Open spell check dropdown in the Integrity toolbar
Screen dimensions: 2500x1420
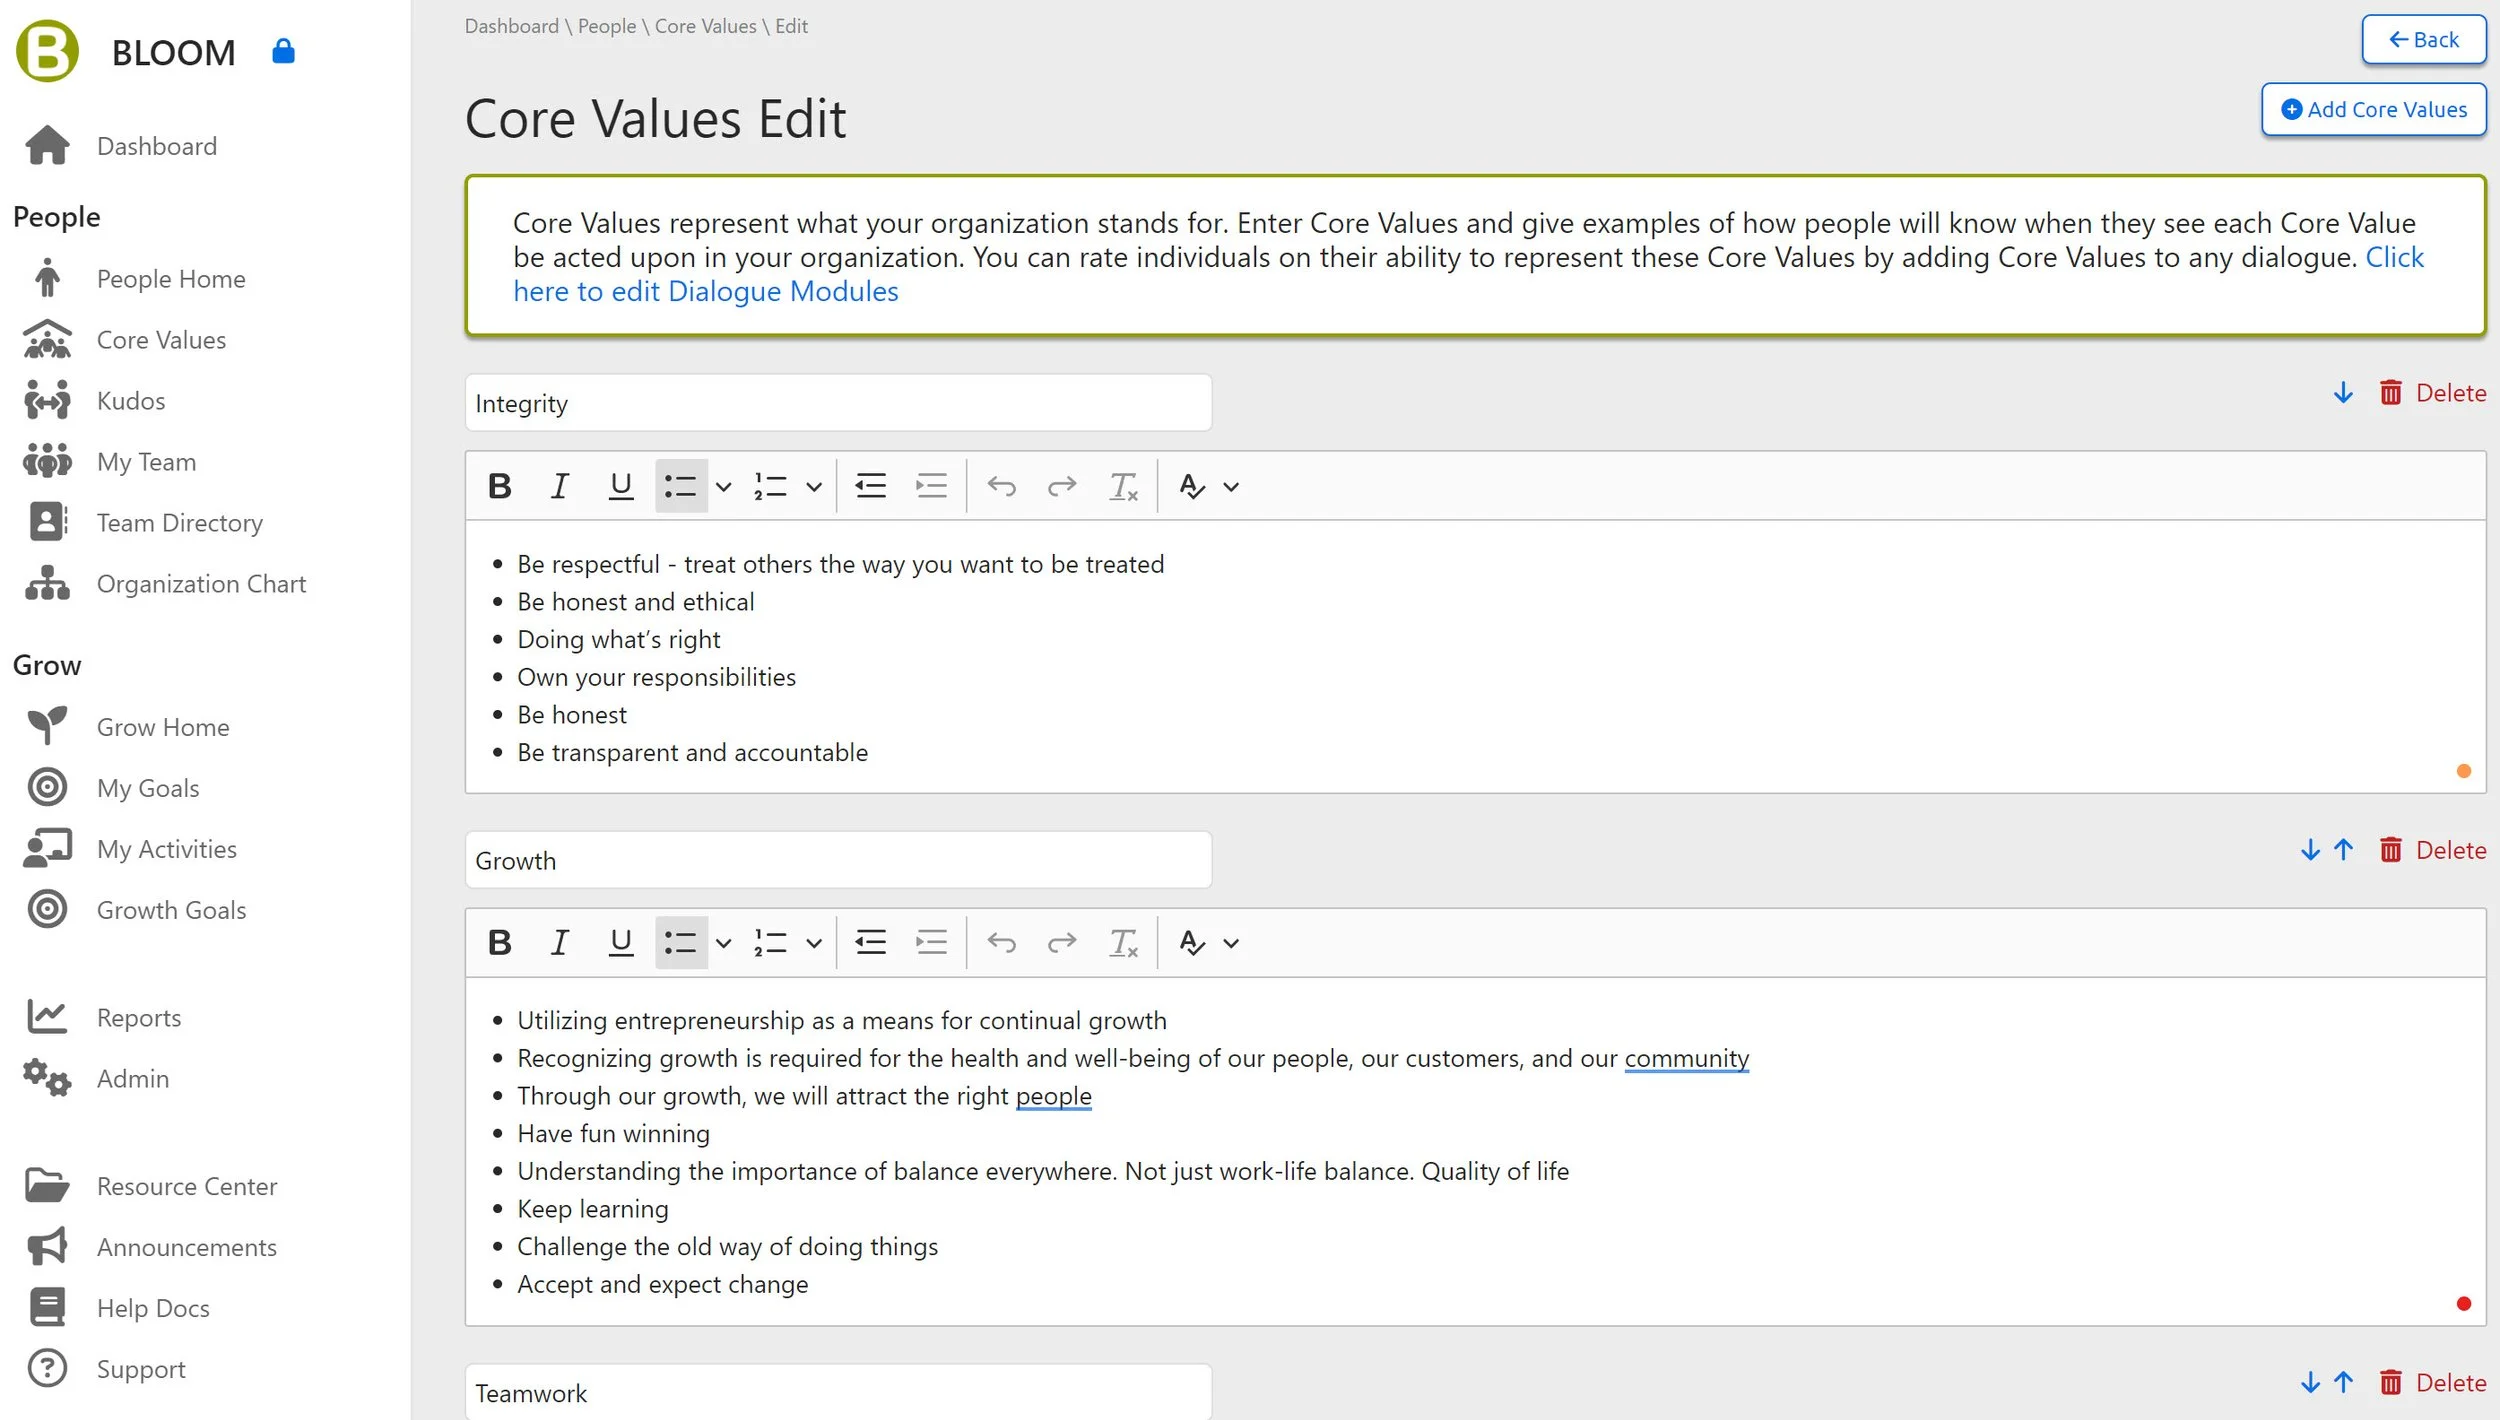tap(1231, 487)
